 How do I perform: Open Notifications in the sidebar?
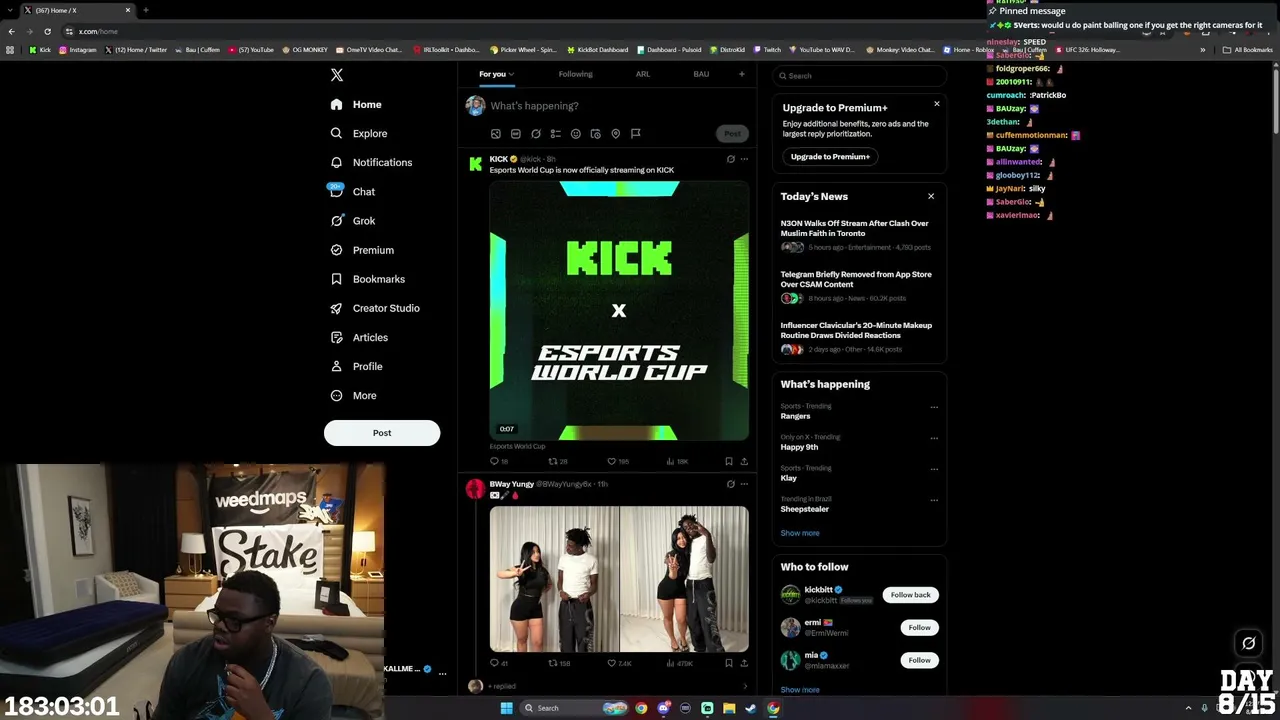click(x=371, y=162)
